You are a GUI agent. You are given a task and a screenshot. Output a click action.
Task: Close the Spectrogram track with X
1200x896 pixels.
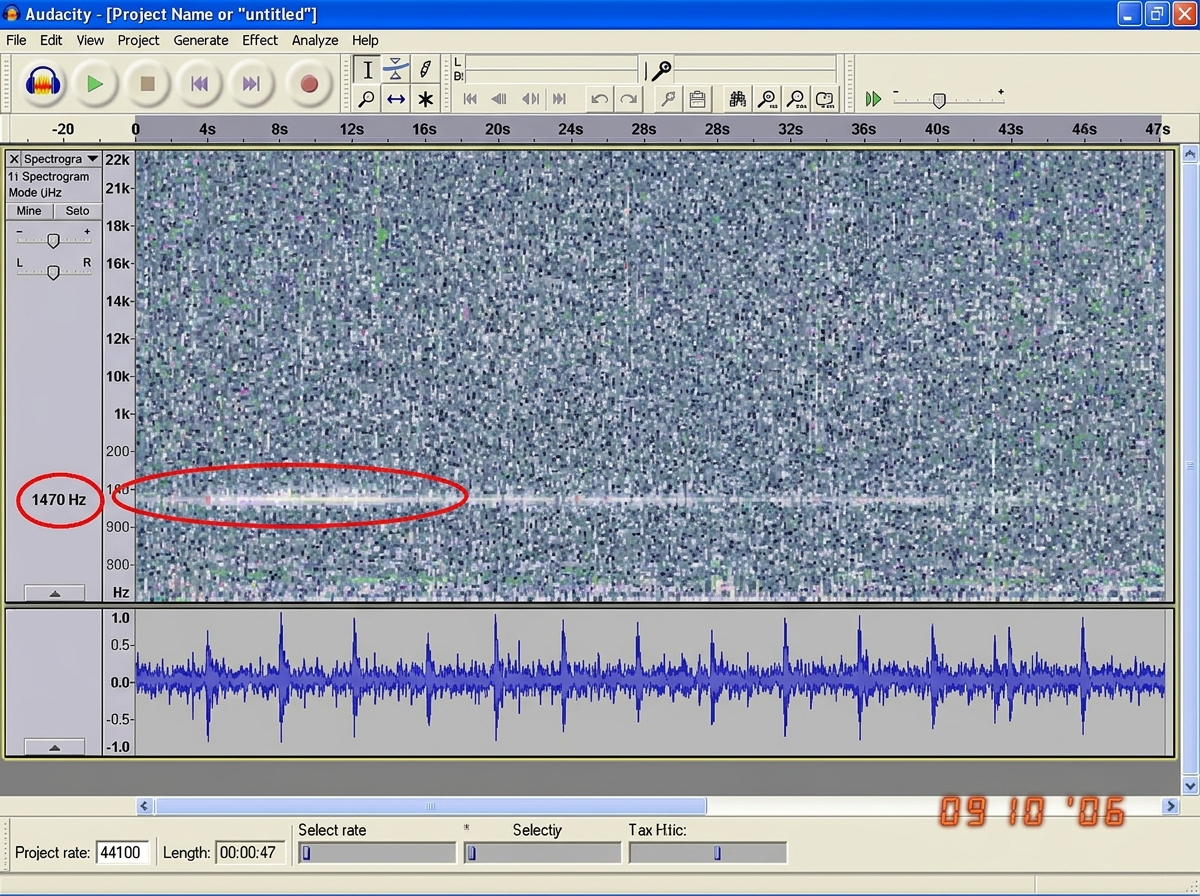click(x=14, y=159)
